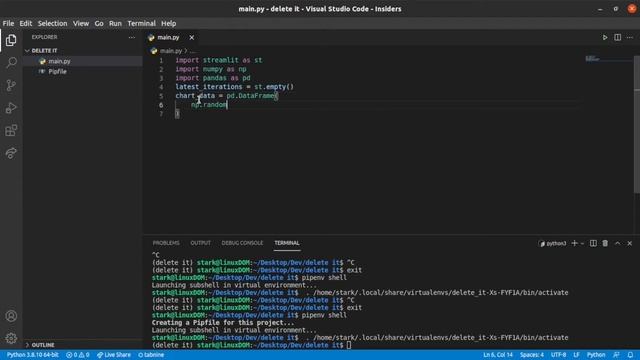Screen dimensions: 640x360
Task: Click the terminal prompt input area
Action: 349,345
